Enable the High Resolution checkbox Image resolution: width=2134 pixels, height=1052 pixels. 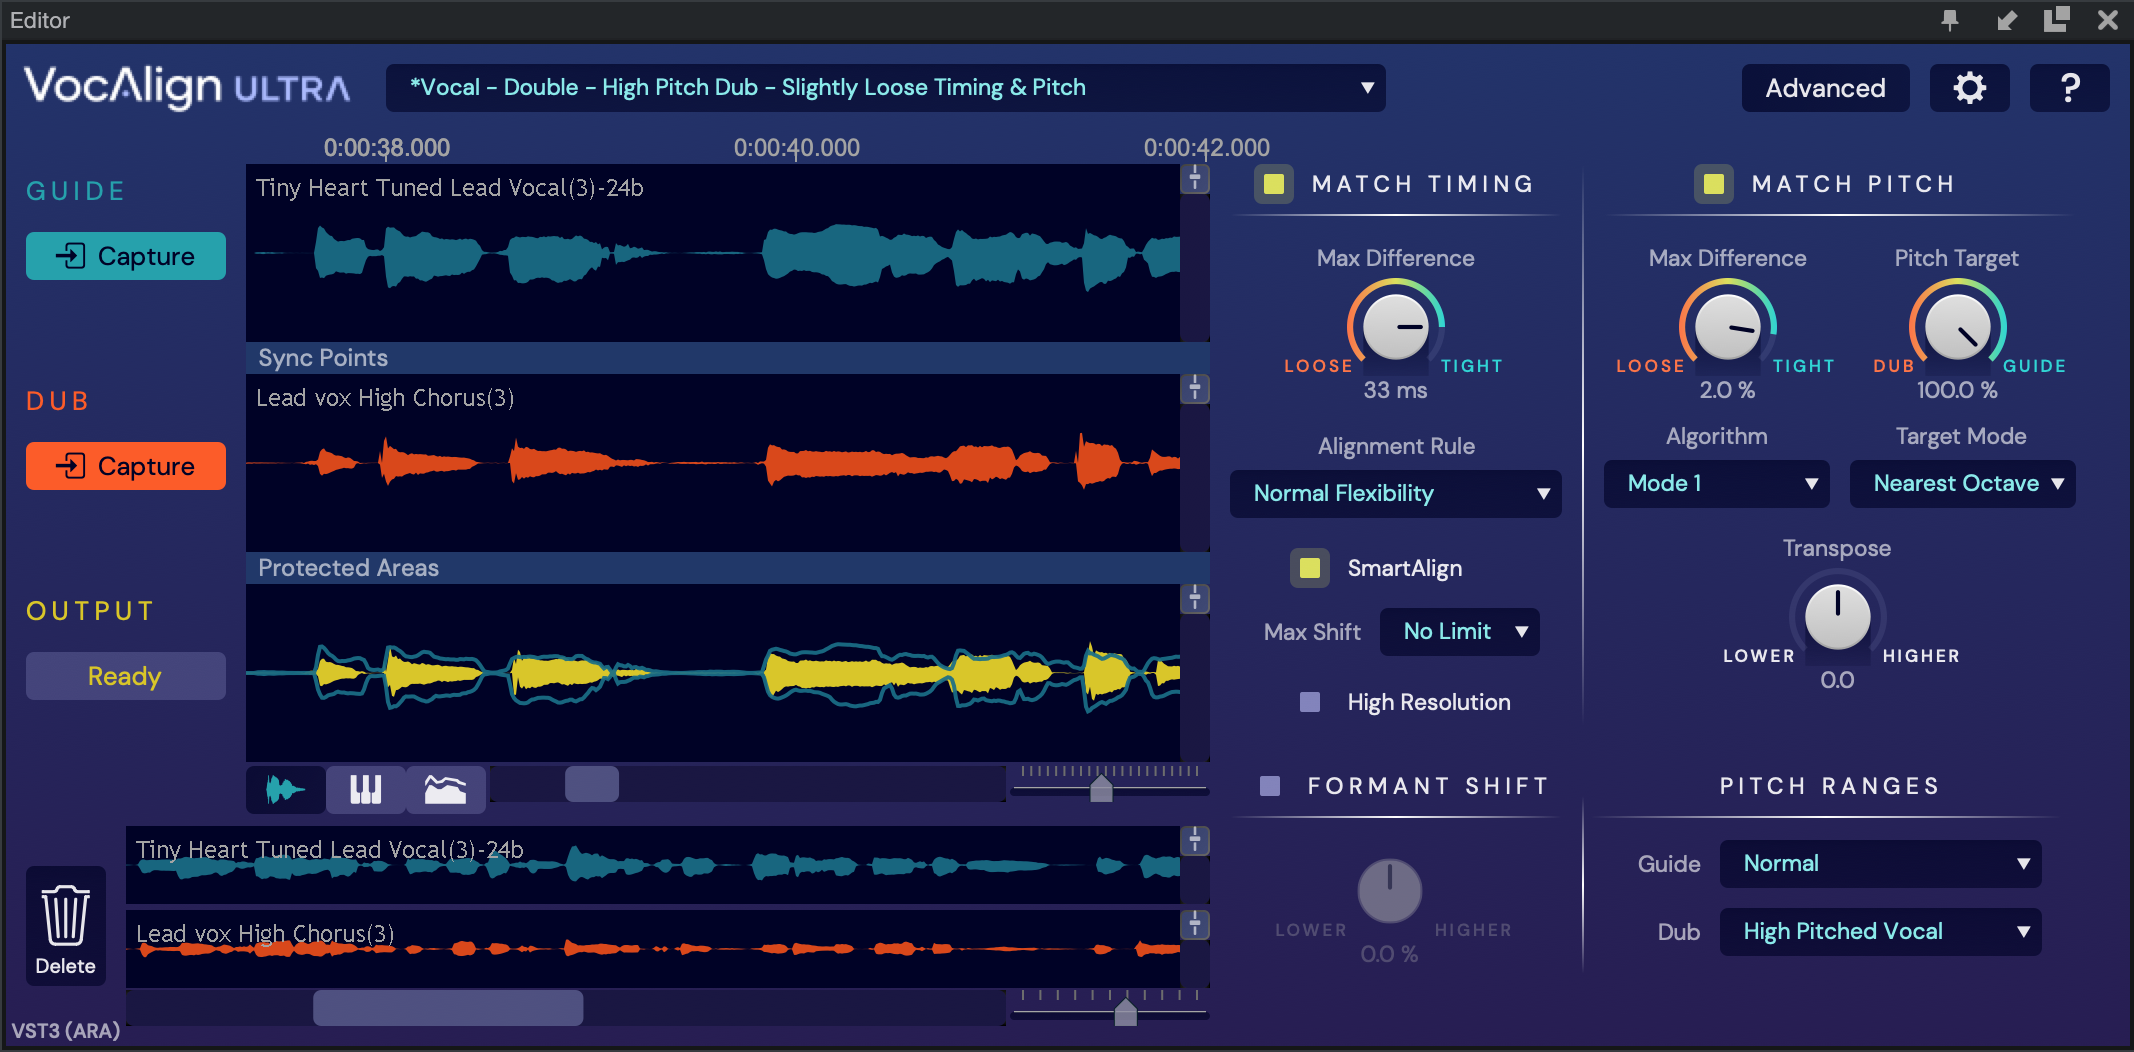(x=1309, y=702)
